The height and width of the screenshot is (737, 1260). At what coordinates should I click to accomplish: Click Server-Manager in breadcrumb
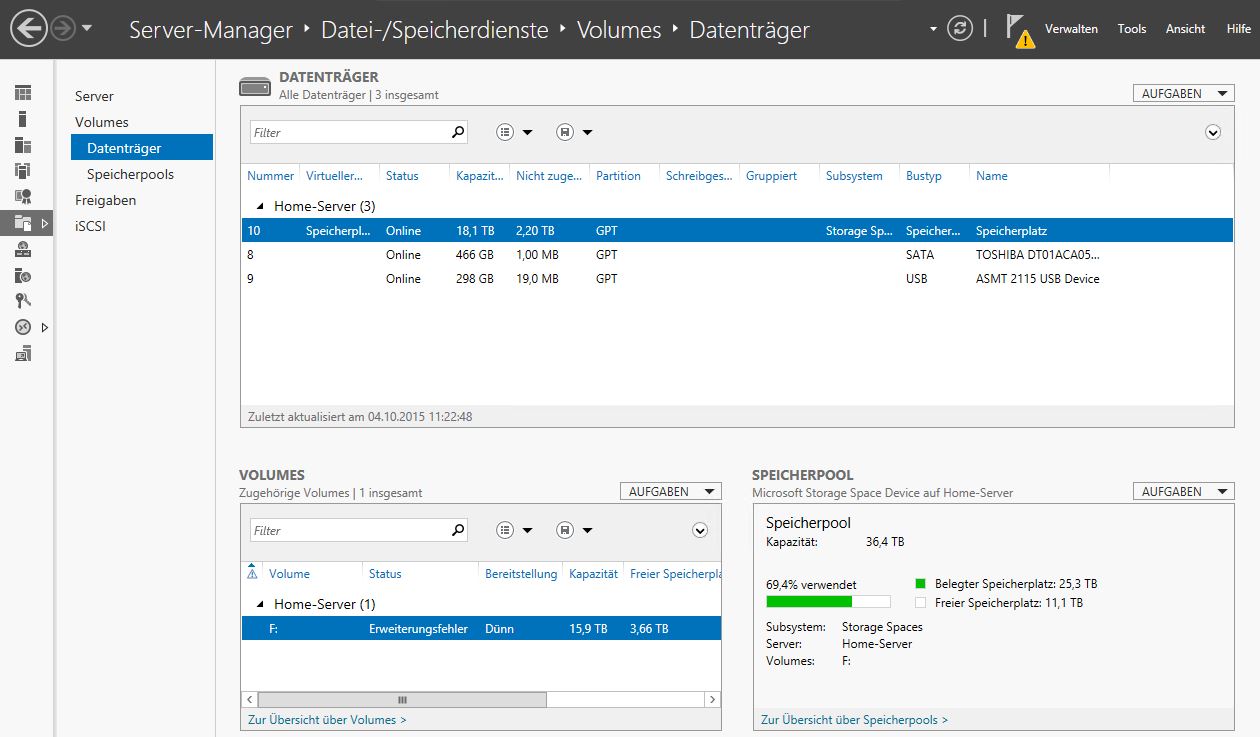click(x=211, y=30)
